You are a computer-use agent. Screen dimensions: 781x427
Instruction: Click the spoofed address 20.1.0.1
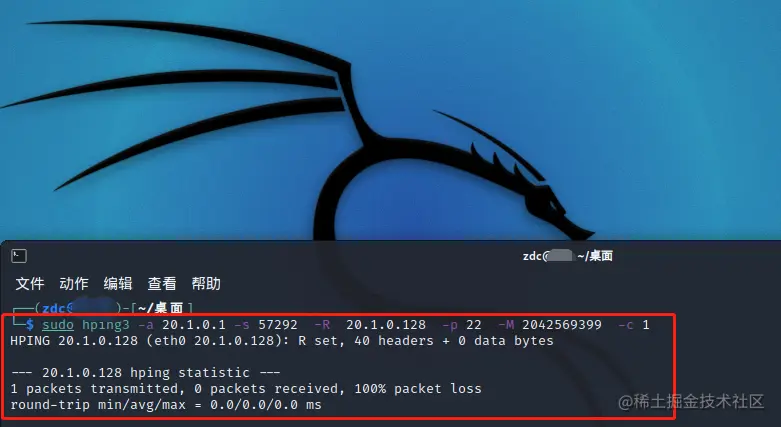194,325
